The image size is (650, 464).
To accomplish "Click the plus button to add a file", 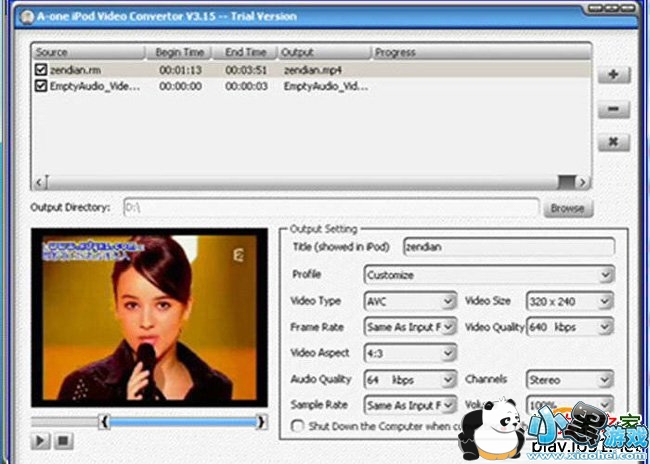I will pos(614,75).
